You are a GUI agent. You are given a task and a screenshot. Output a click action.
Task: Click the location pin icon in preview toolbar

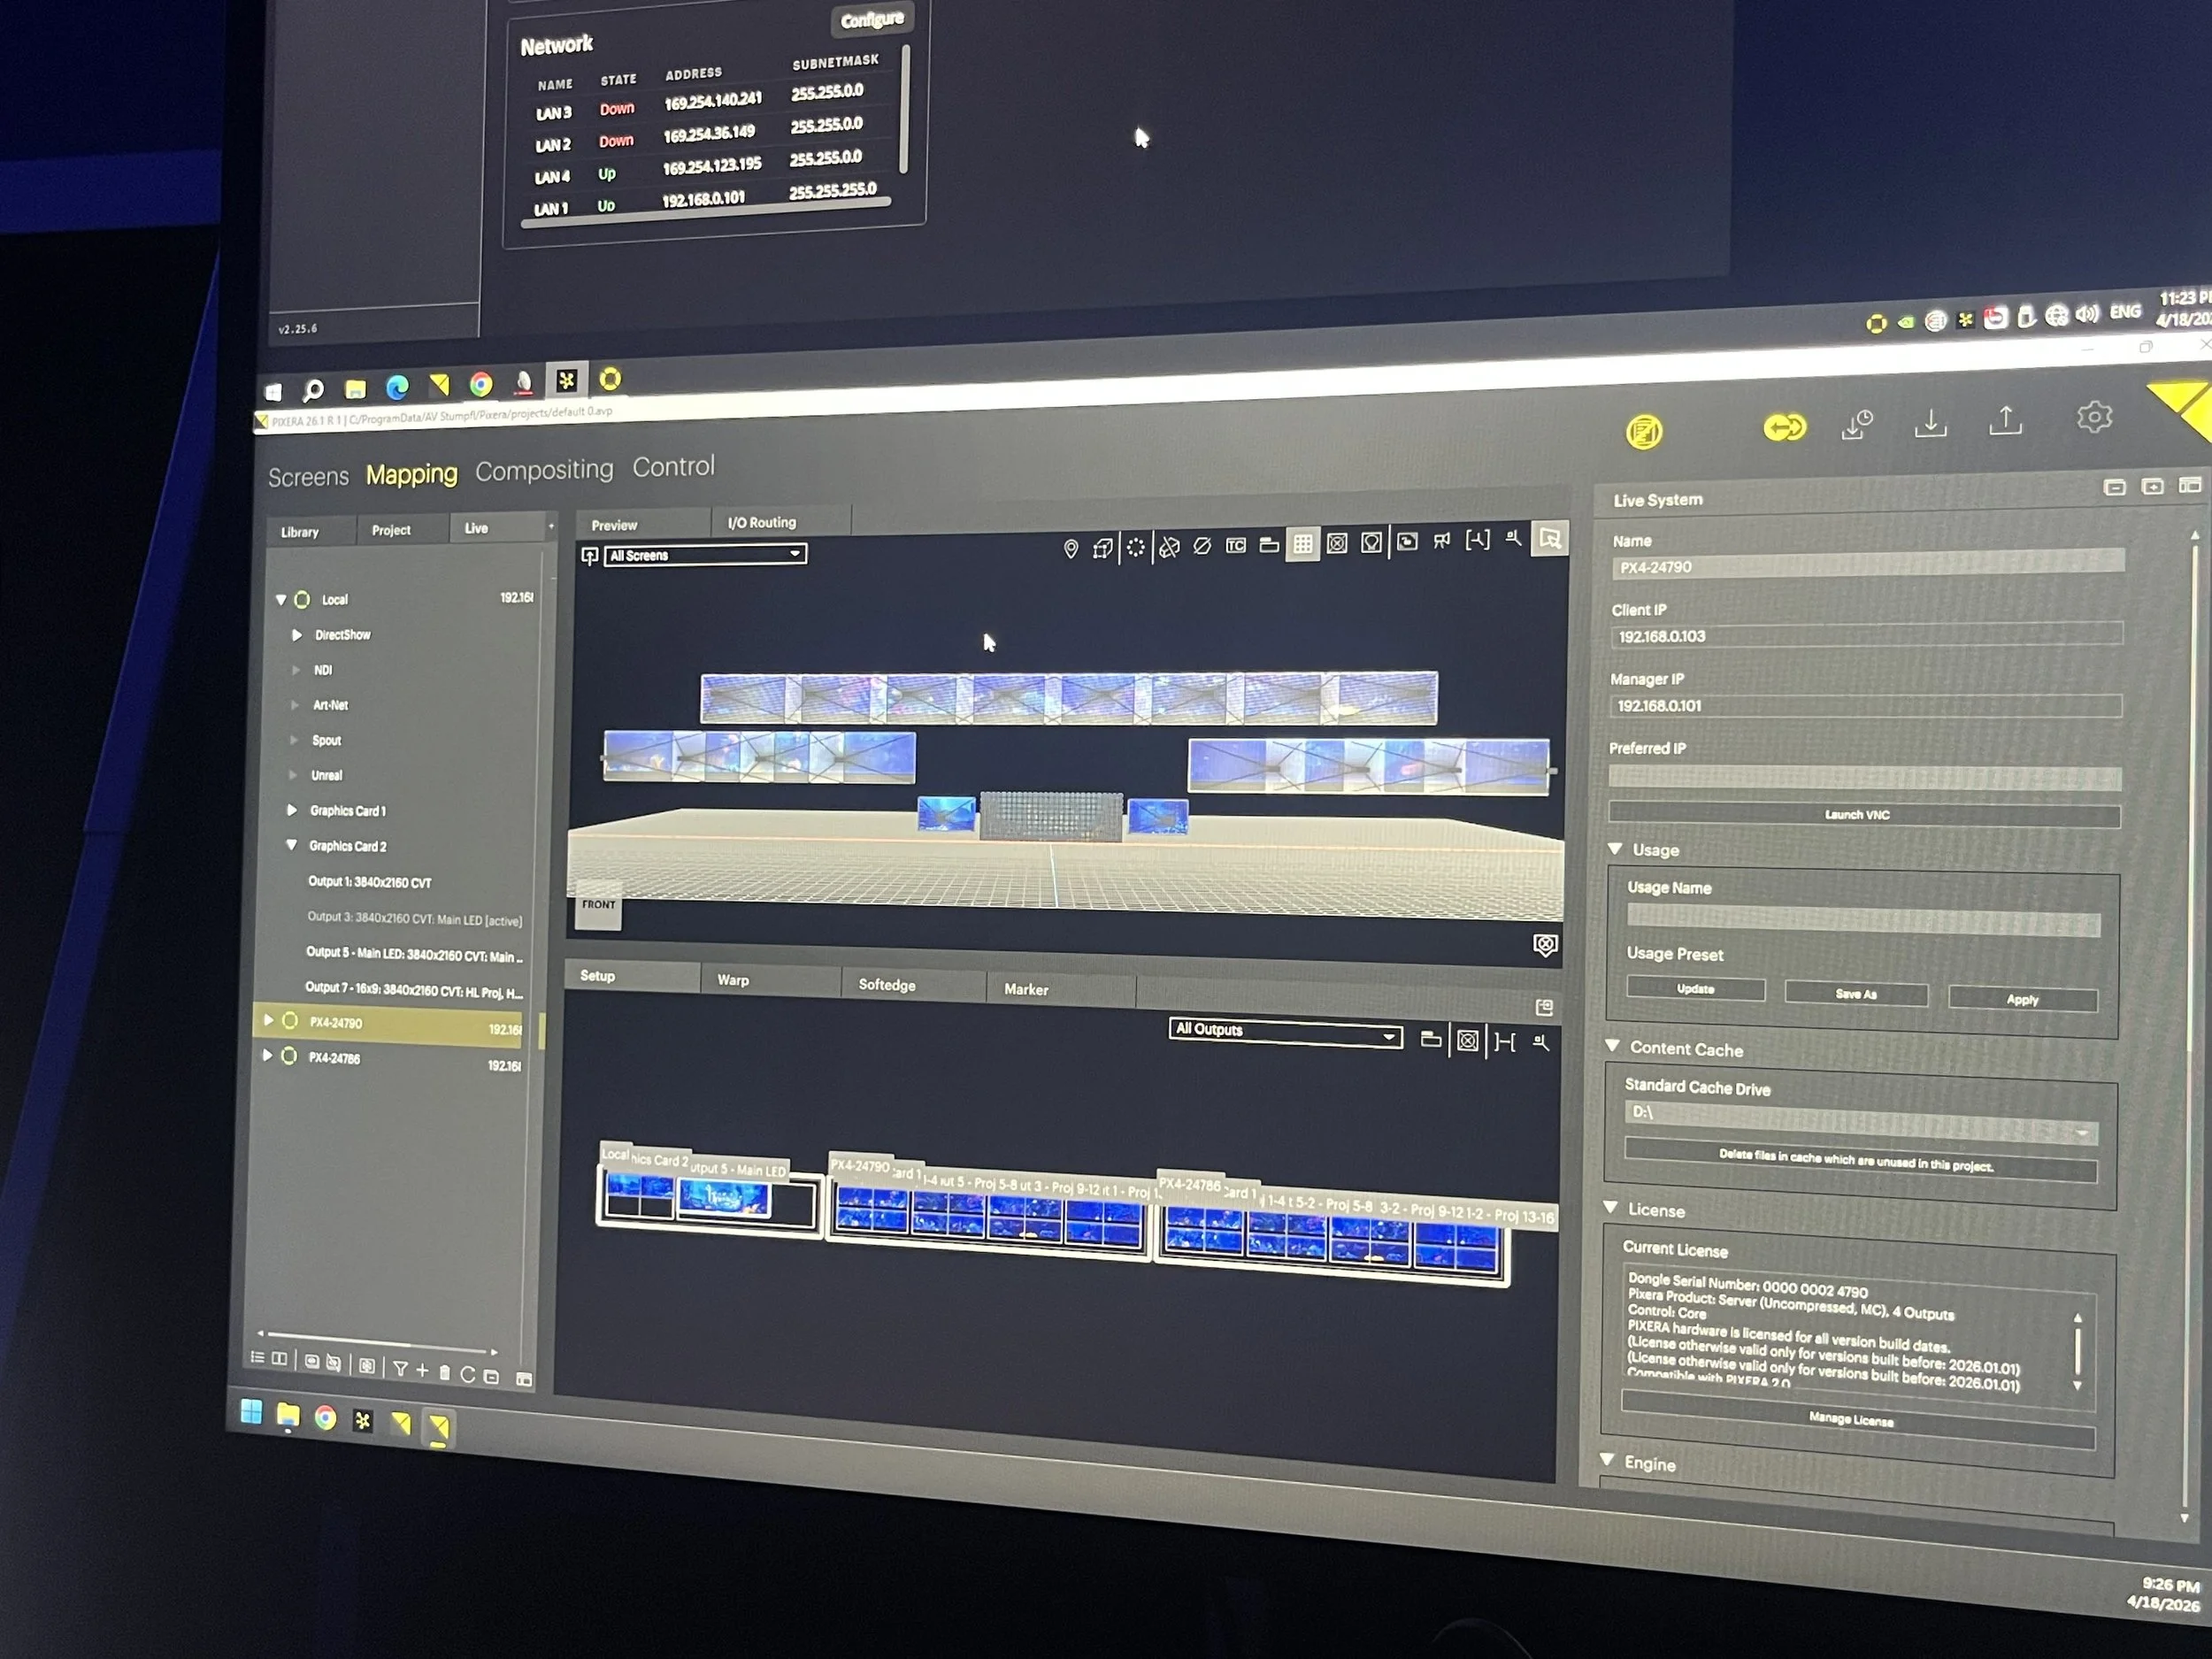pyautogui.click(x=1071, y=548)
